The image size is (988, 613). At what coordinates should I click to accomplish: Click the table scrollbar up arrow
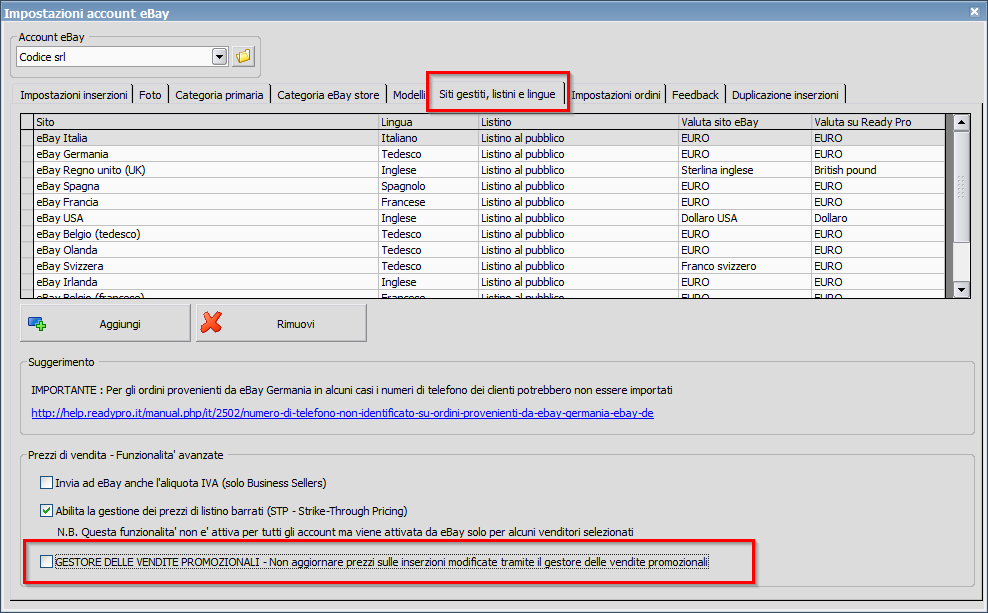click(x=961, y=122)
